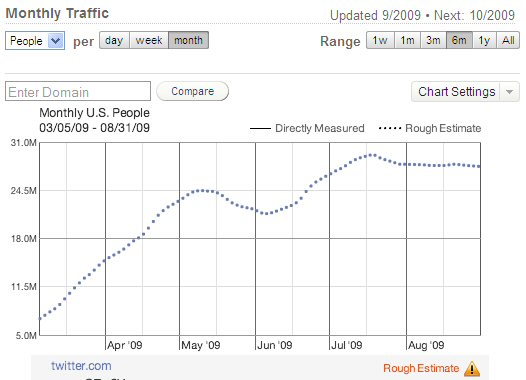The width and height of the screenshot is (526, 380).
Task: Click the dotted Rough Estimate legend entry
Action: [x=430, y=128]
